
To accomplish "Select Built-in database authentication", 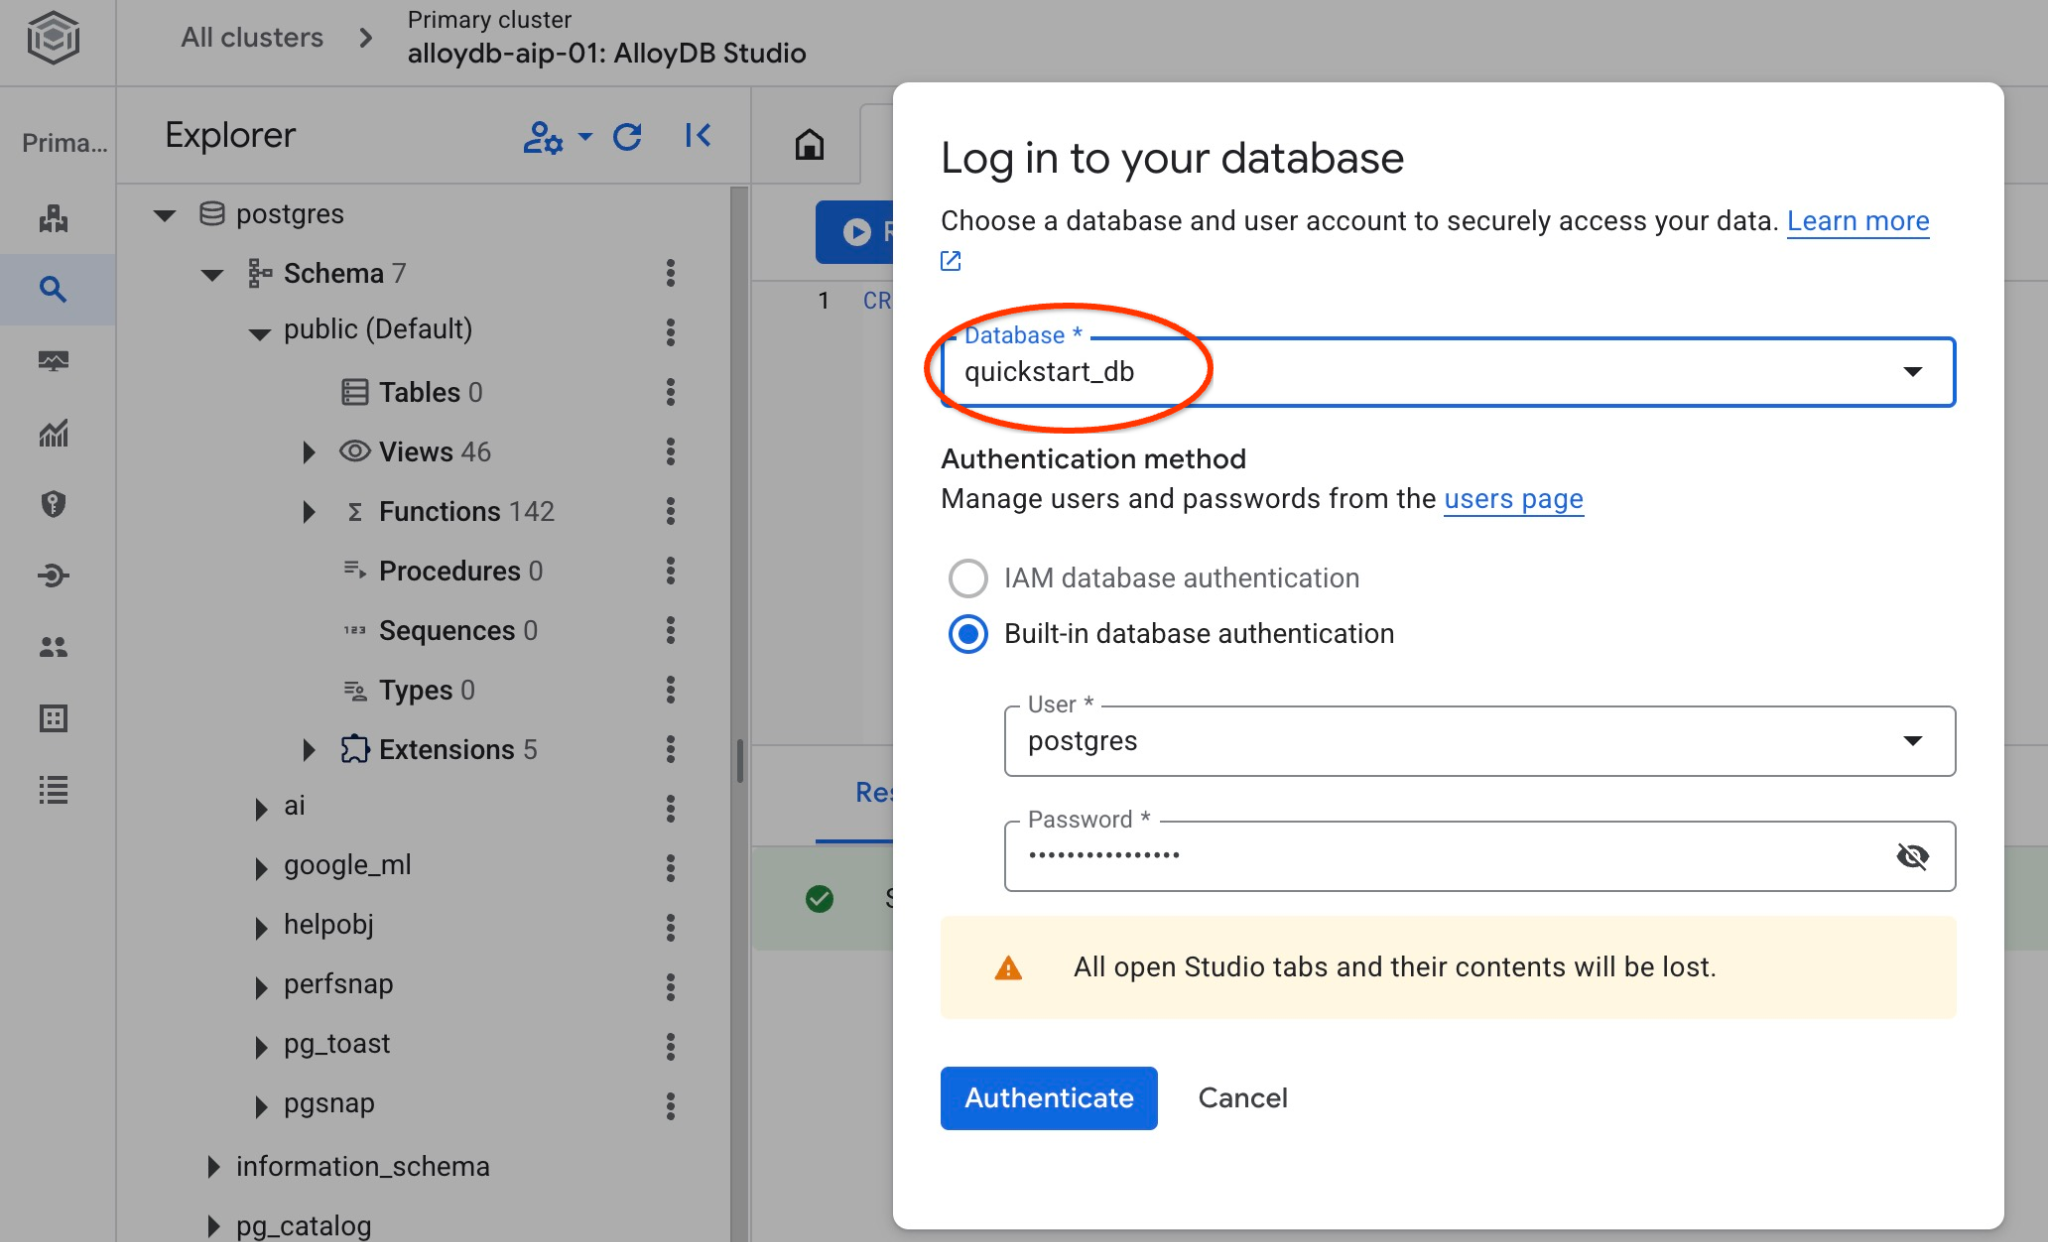I will coord(968,634).
